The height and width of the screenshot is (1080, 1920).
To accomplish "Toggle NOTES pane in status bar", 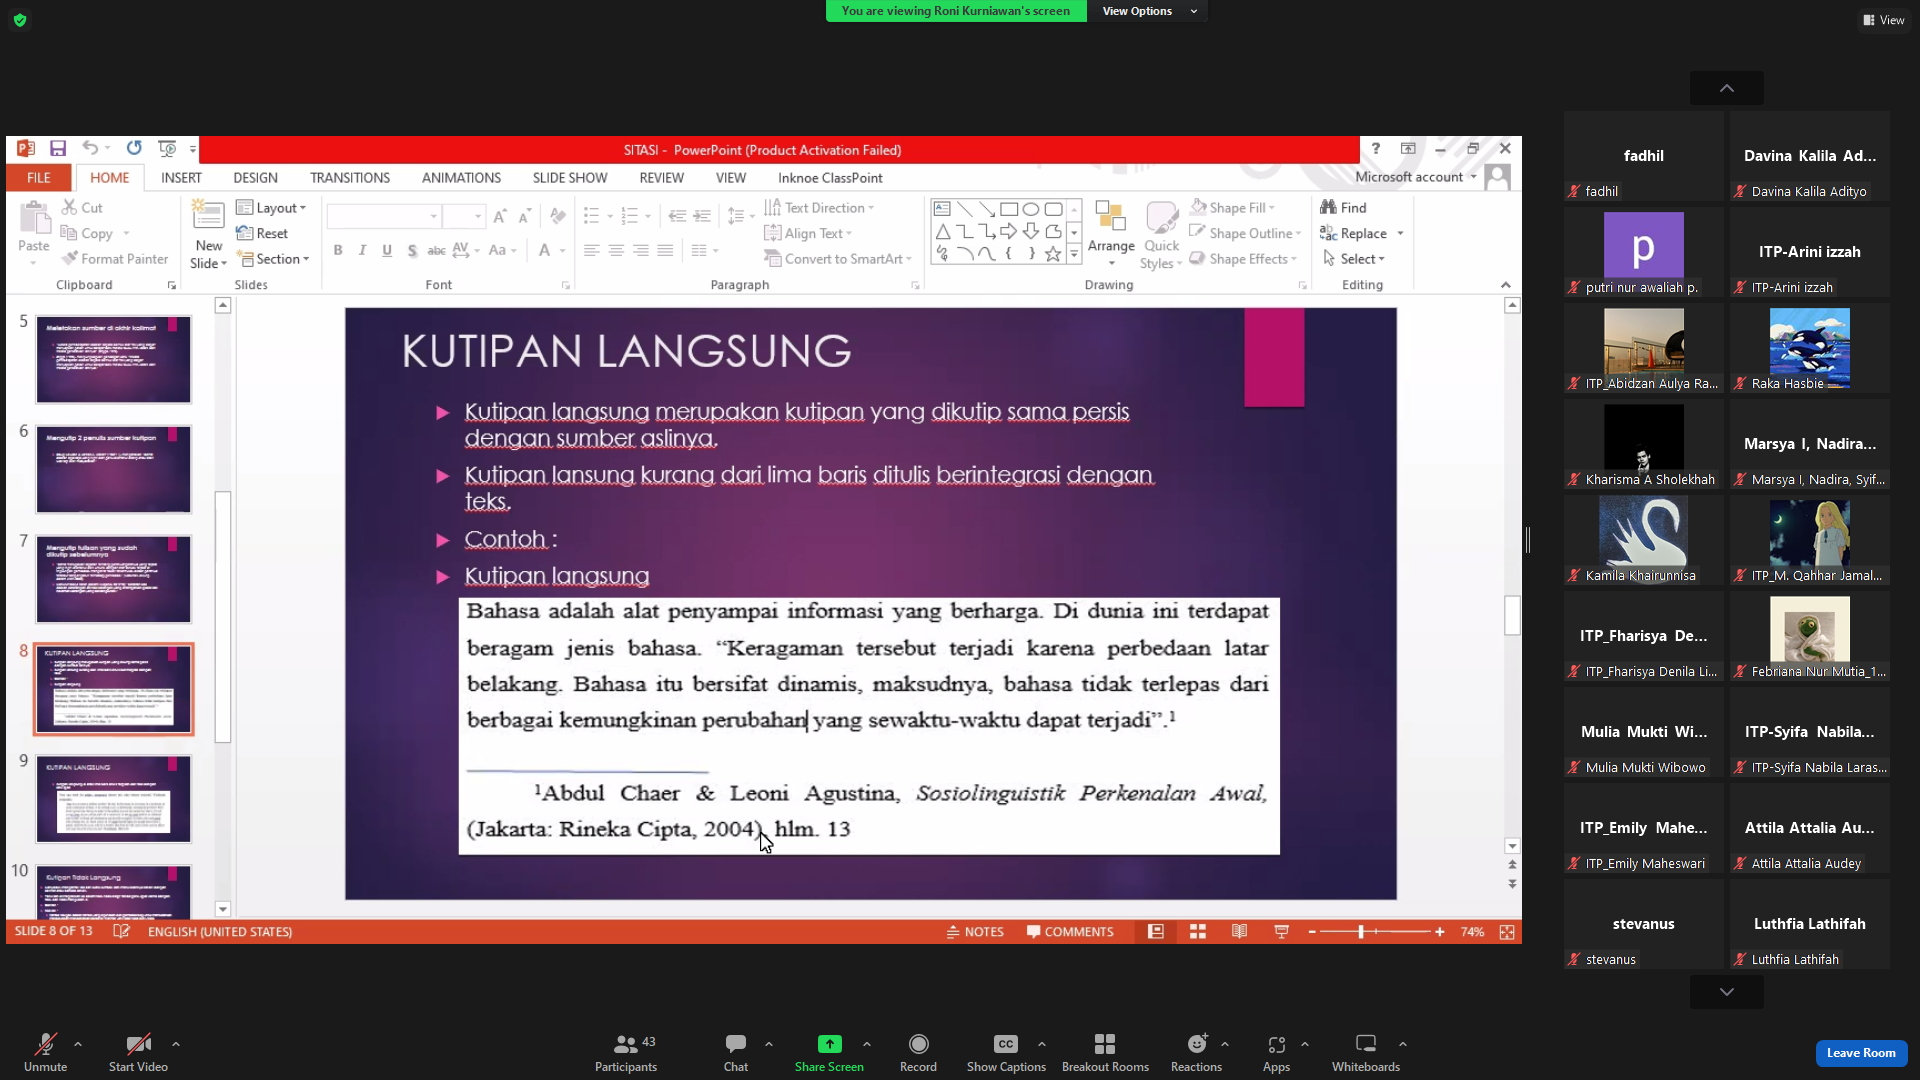I will [x=975, y=932].
